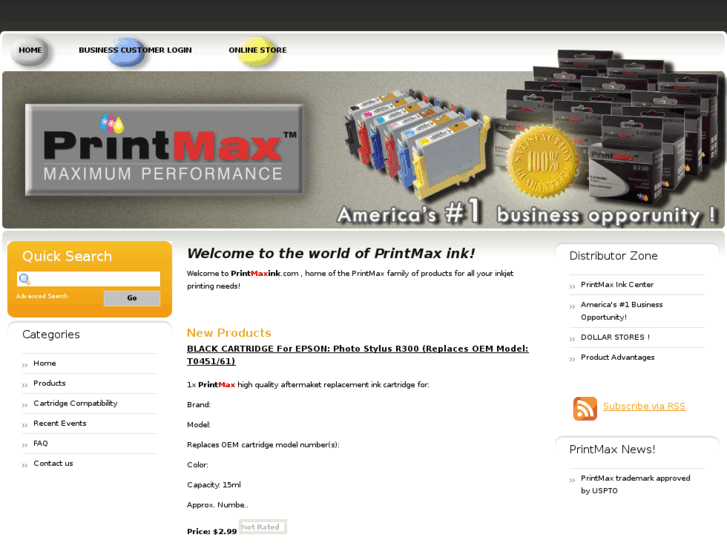Click the New Products heading
The image size is (727, 545).
tap(229, 333)
